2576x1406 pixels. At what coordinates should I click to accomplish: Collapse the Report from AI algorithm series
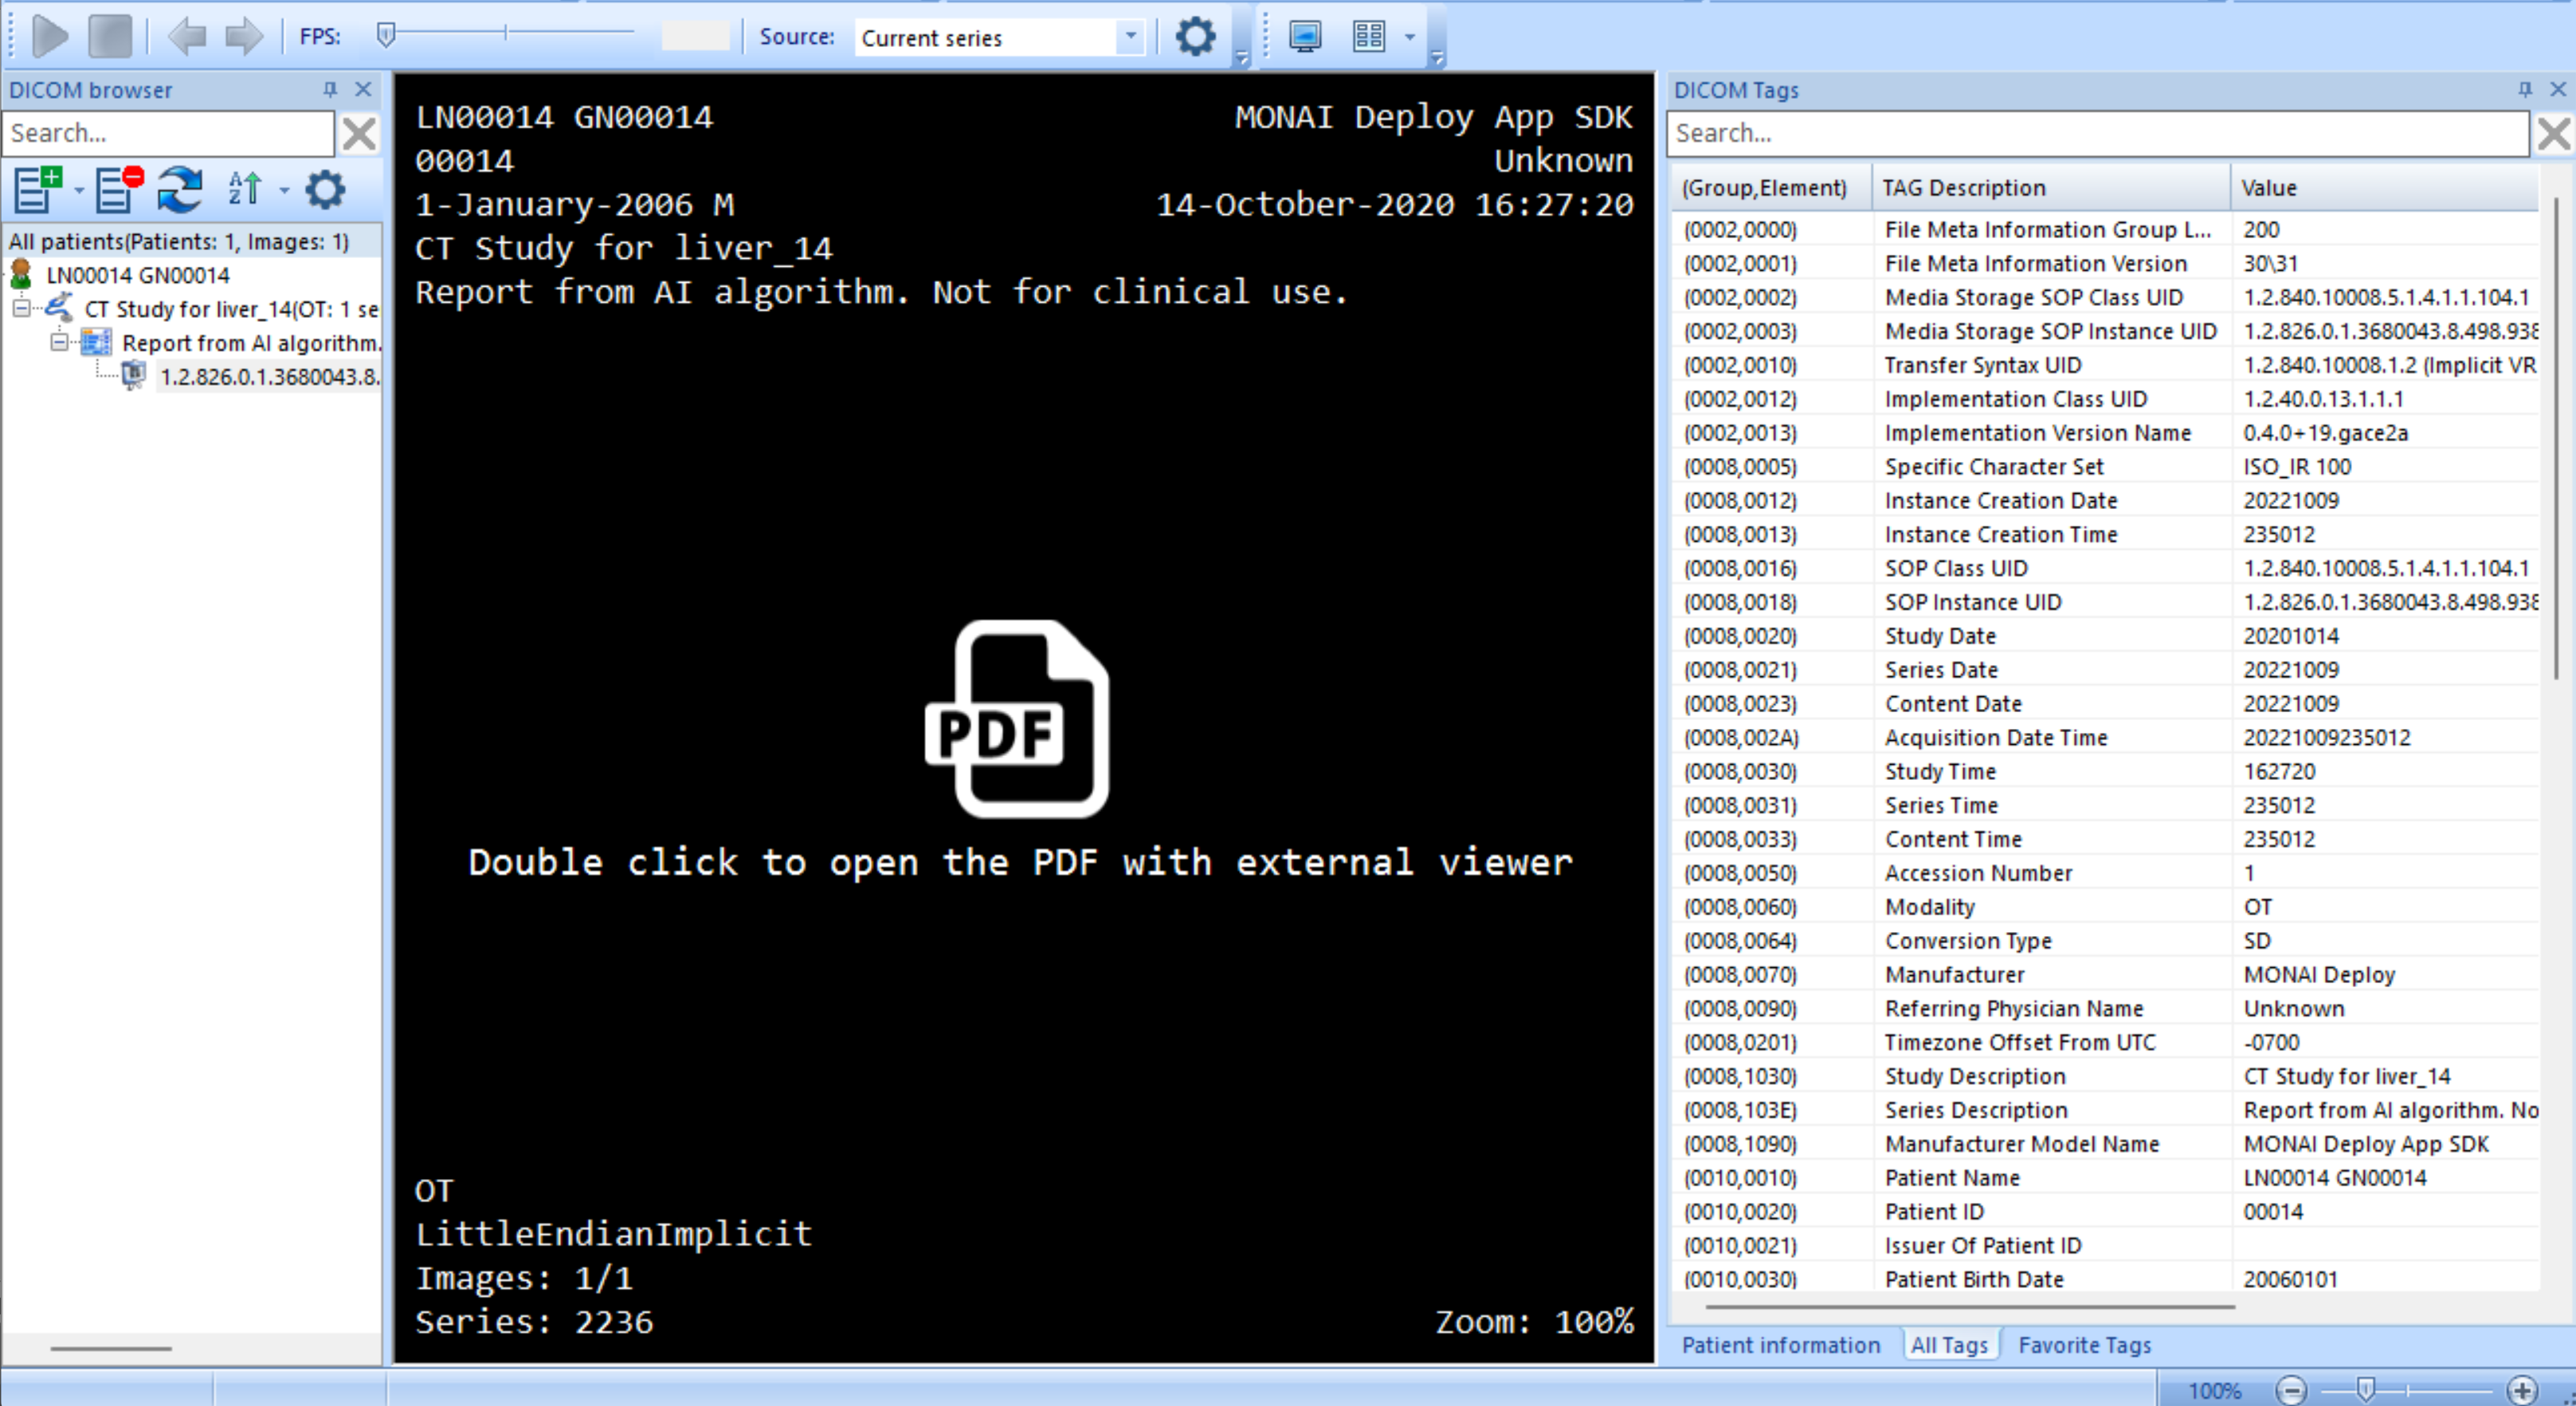pos(59,342)
